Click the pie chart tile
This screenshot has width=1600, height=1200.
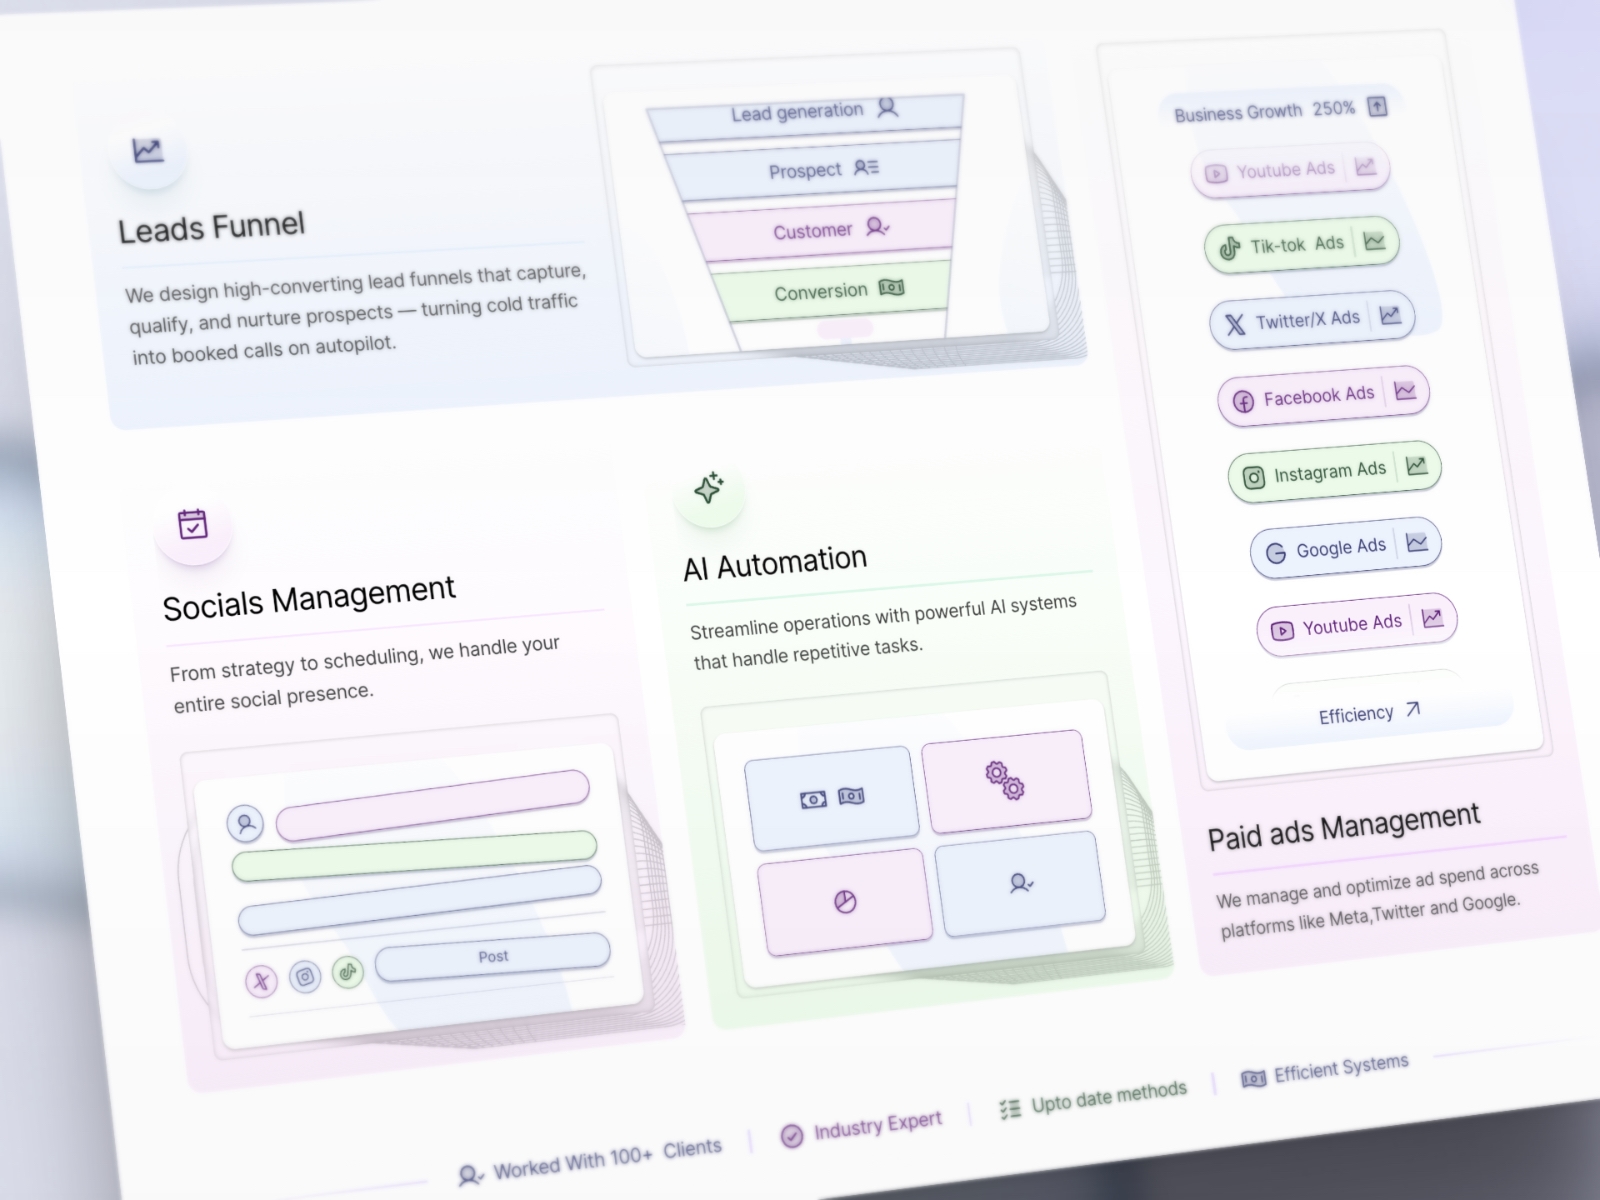pyautogui.click(x=845, y=903)
